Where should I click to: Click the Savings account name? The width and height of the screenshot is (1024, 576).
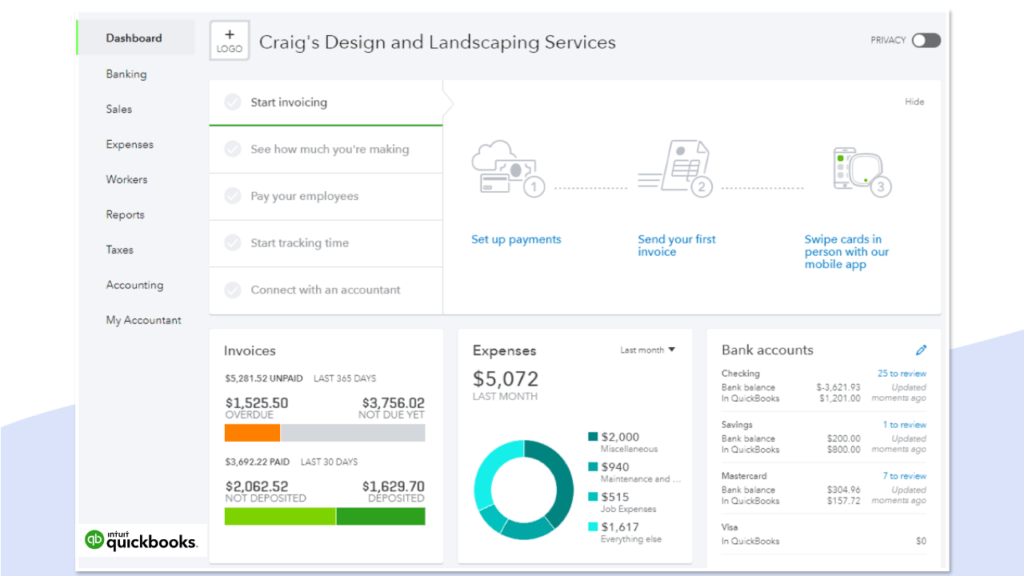(737, 424)
